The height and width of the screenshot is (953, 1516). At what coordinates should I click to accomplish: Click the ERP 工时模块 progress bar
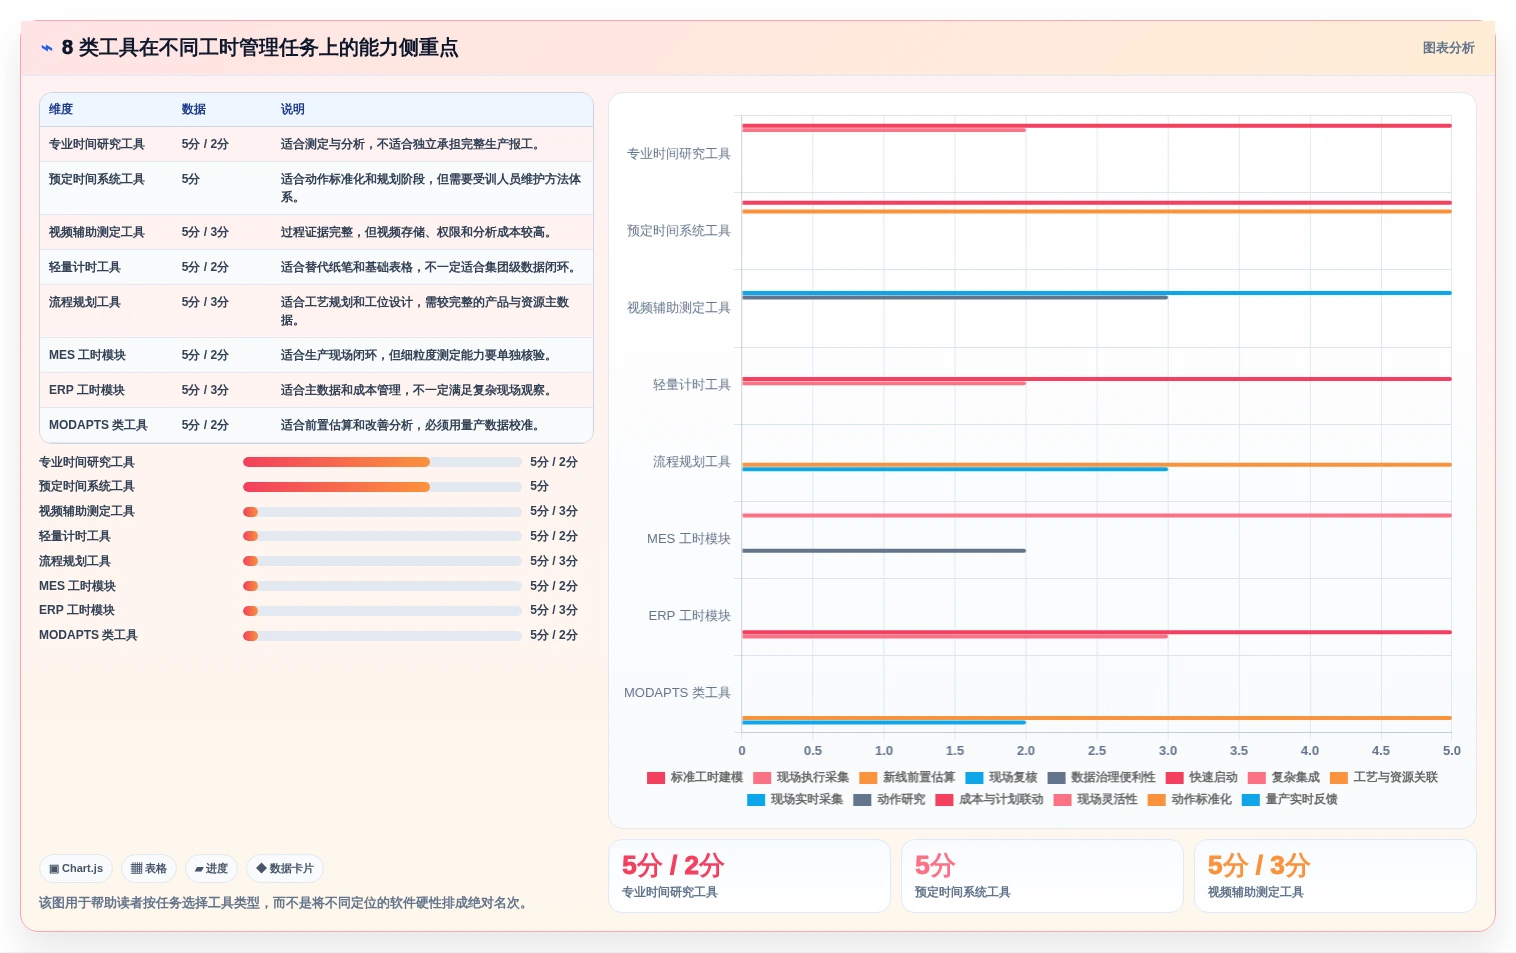pos(382,611)
